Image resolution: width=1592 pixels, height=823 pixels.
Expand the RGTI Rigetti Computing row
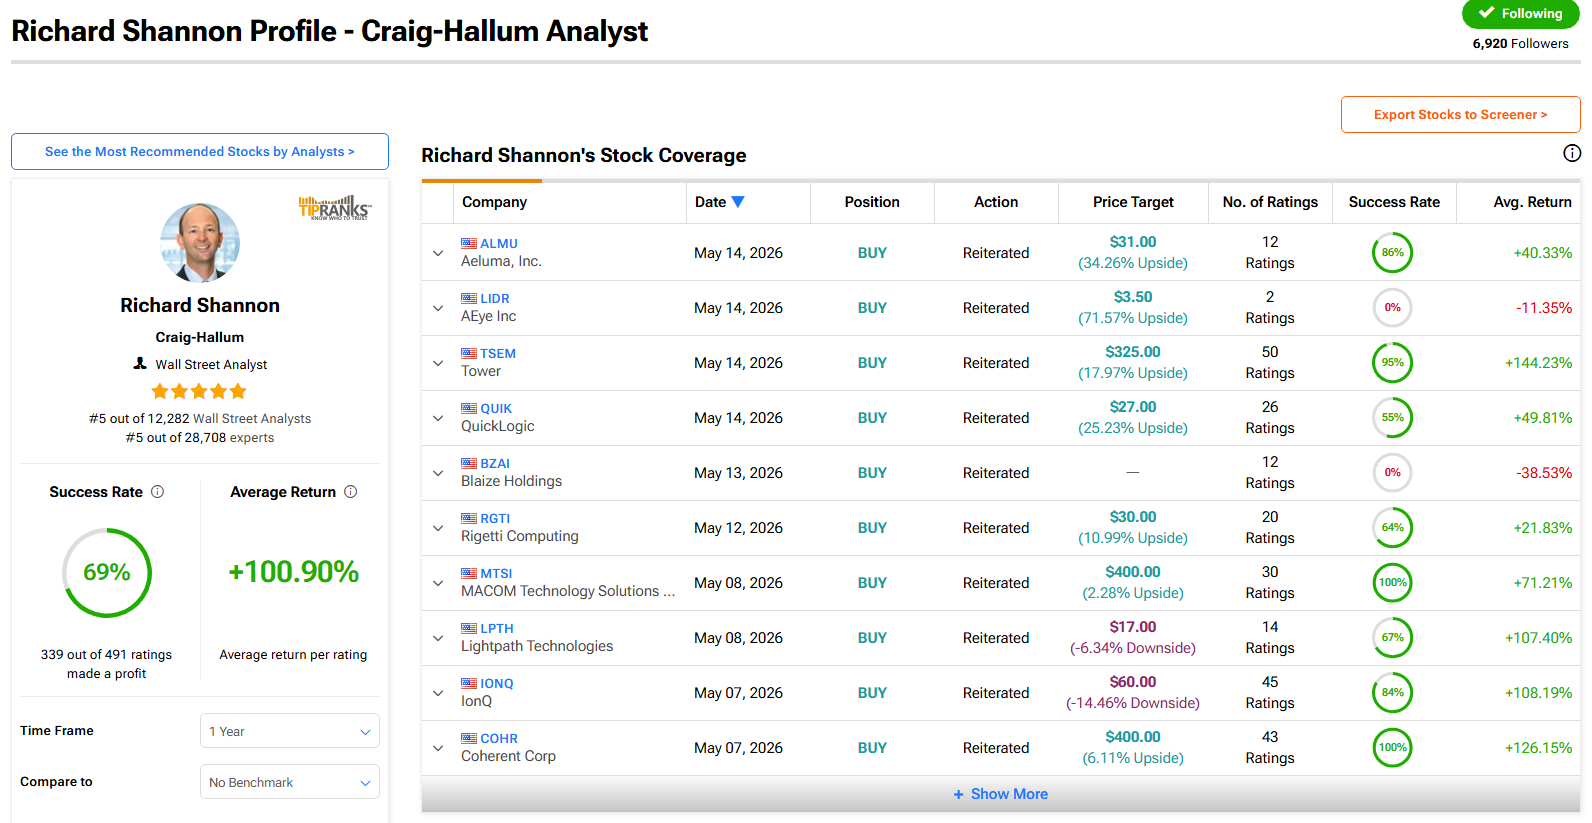click(x=438, y=528)
